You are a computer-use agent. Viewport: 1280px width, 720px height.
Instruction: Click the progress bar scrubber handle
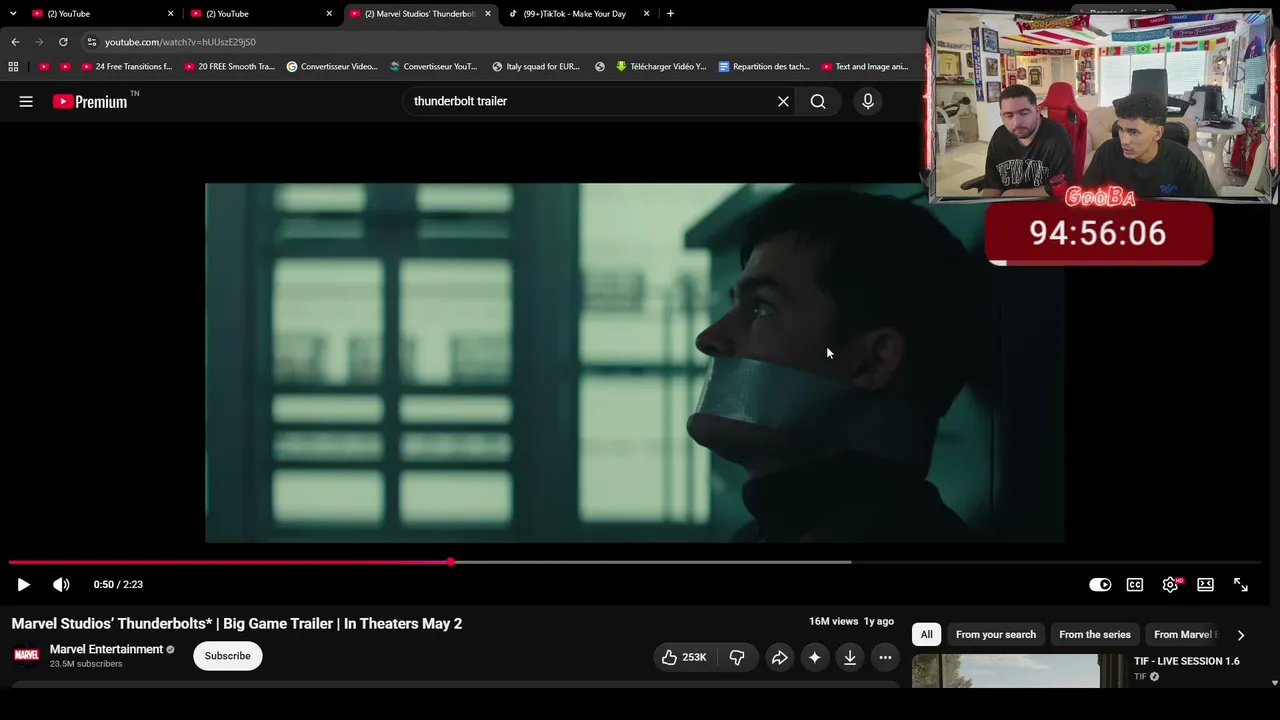(x=451, y=562)
